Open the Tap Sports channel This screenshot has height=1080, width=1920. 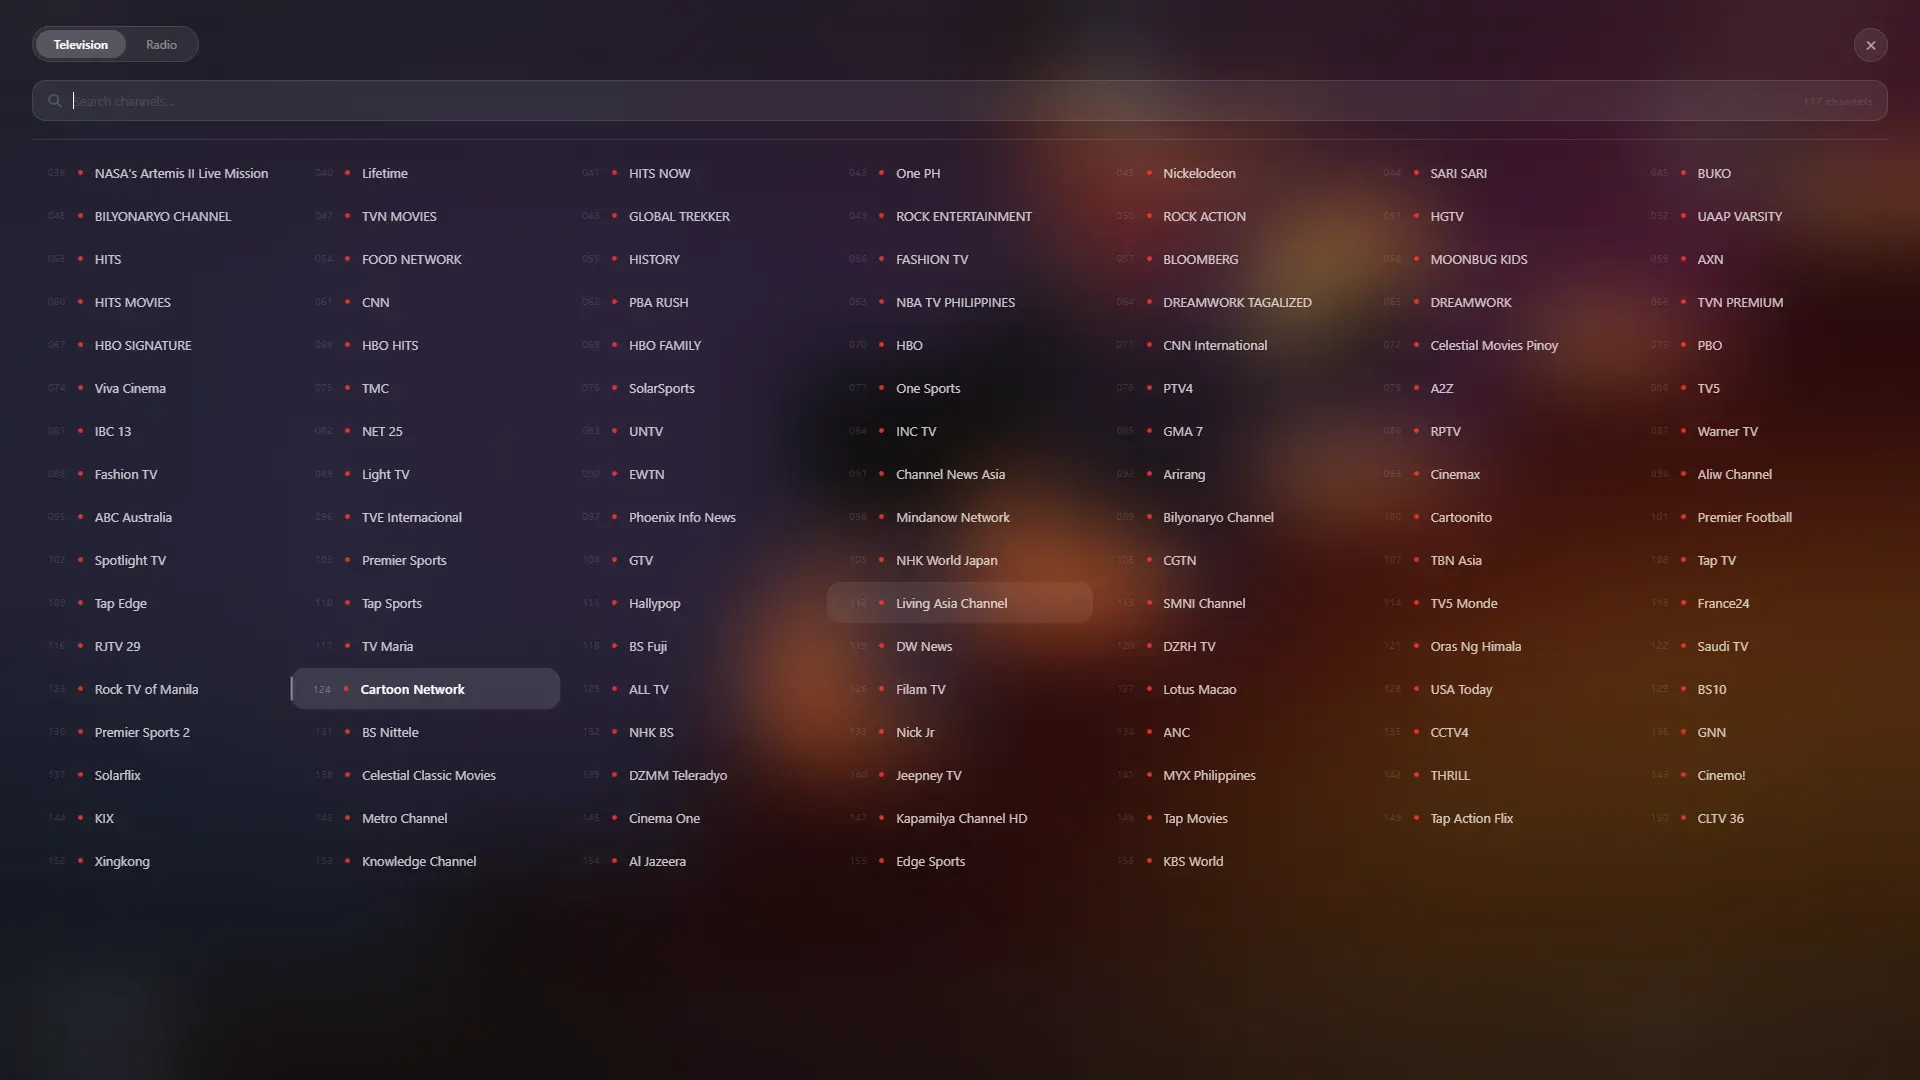pos(425,603)
